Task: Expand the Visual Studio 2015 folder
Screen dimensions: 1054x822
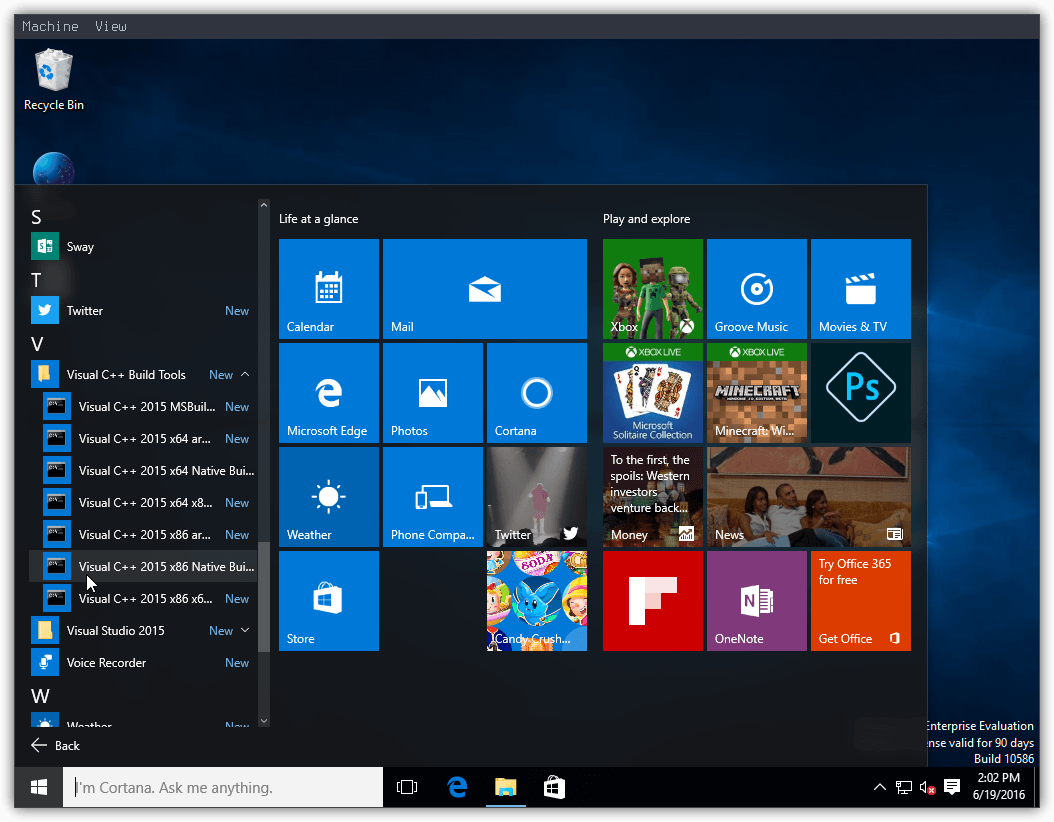Action: [143, 630]
